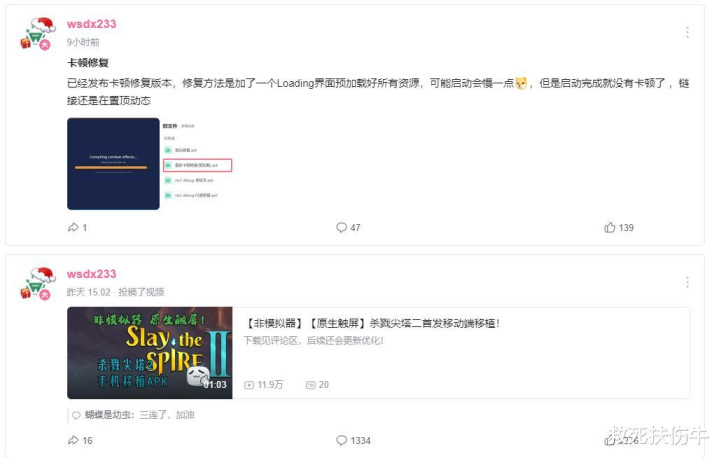Click the 卡顿修复 post title
Viewport: 719px width, 458px height.
[x=88, y=63]
